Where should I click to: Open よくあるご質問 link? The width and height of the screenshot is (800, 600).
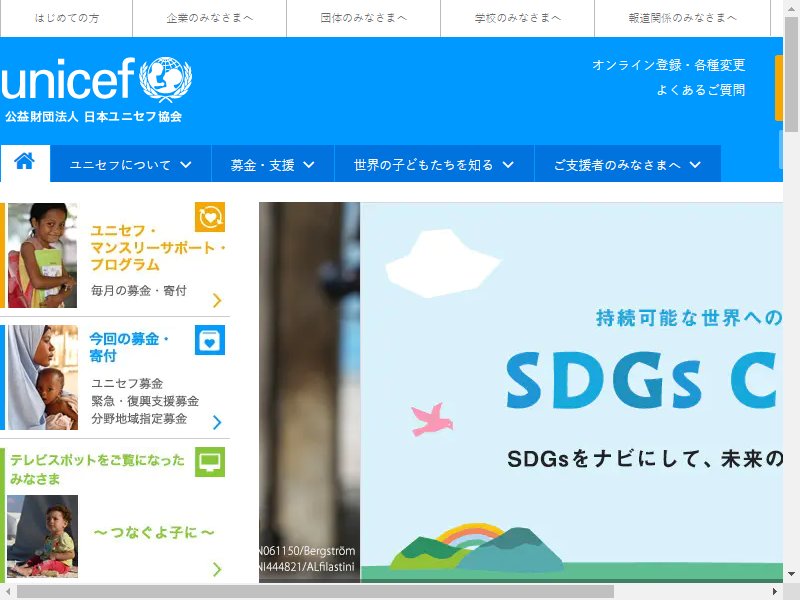point(701,90)
